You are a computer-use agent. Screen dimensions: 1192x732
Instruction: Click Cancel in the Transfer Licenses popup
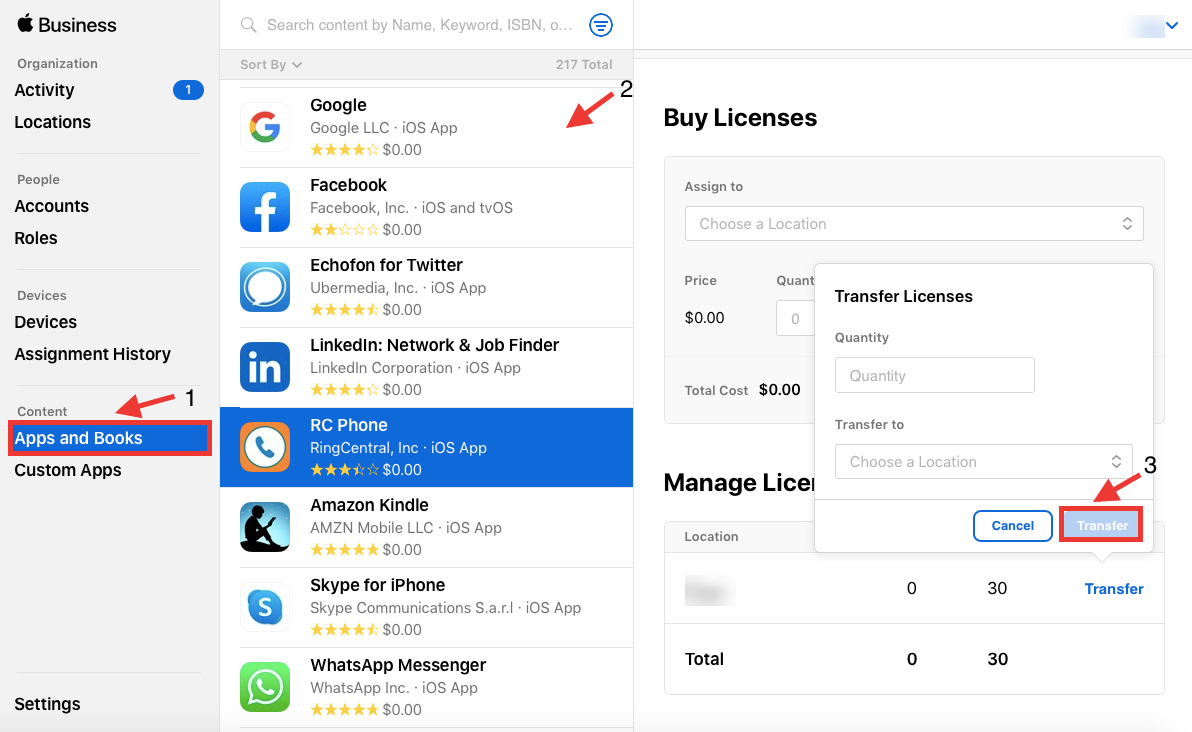pyautogui.click(x=1013, y=525)
